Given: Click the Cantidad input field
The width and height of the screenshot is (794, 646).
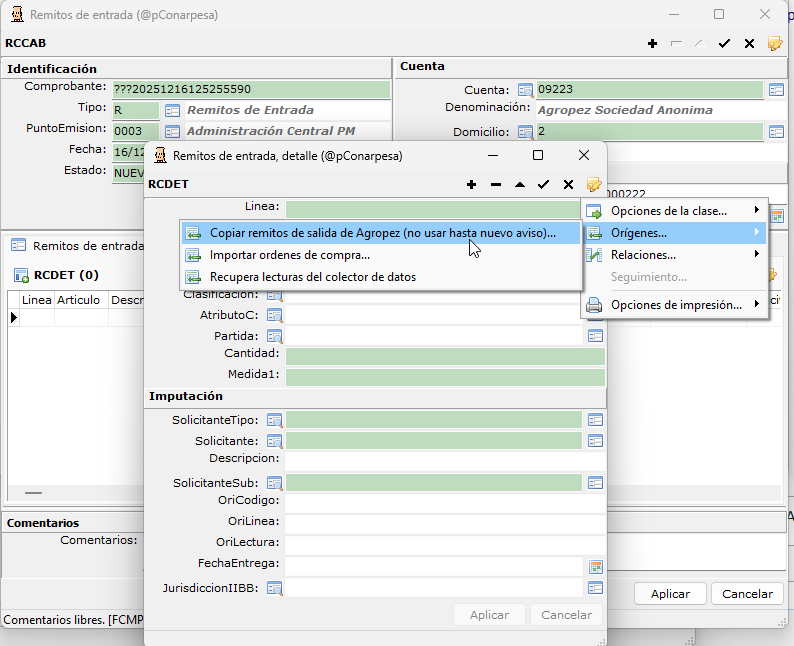Looking at the screenshot, I should click(445, 355).
